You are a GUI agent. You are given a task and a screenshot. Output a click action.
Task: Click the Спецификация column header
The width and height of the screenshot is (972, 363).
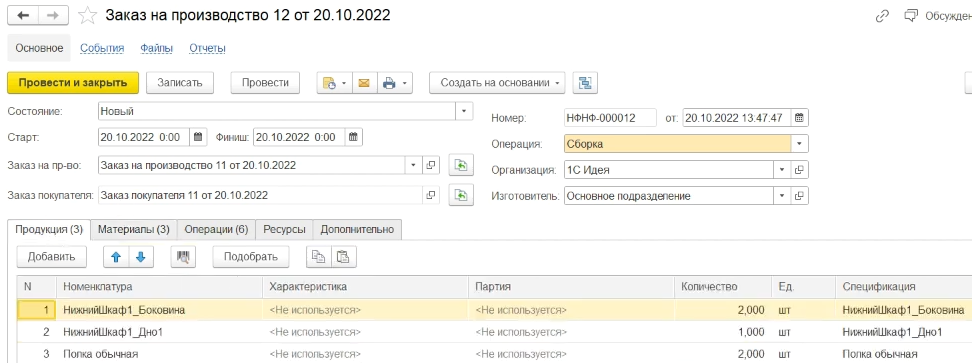point(903,287)
